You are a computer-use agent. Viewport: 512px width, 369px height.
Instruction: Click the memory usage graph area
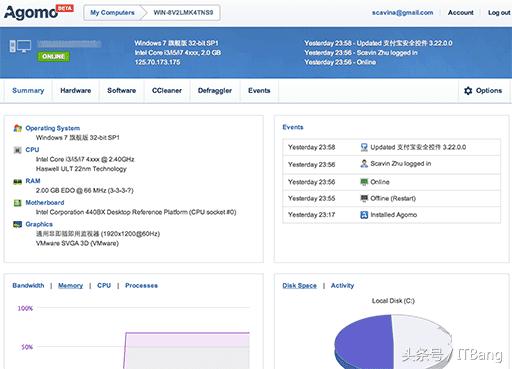(187, 350)
